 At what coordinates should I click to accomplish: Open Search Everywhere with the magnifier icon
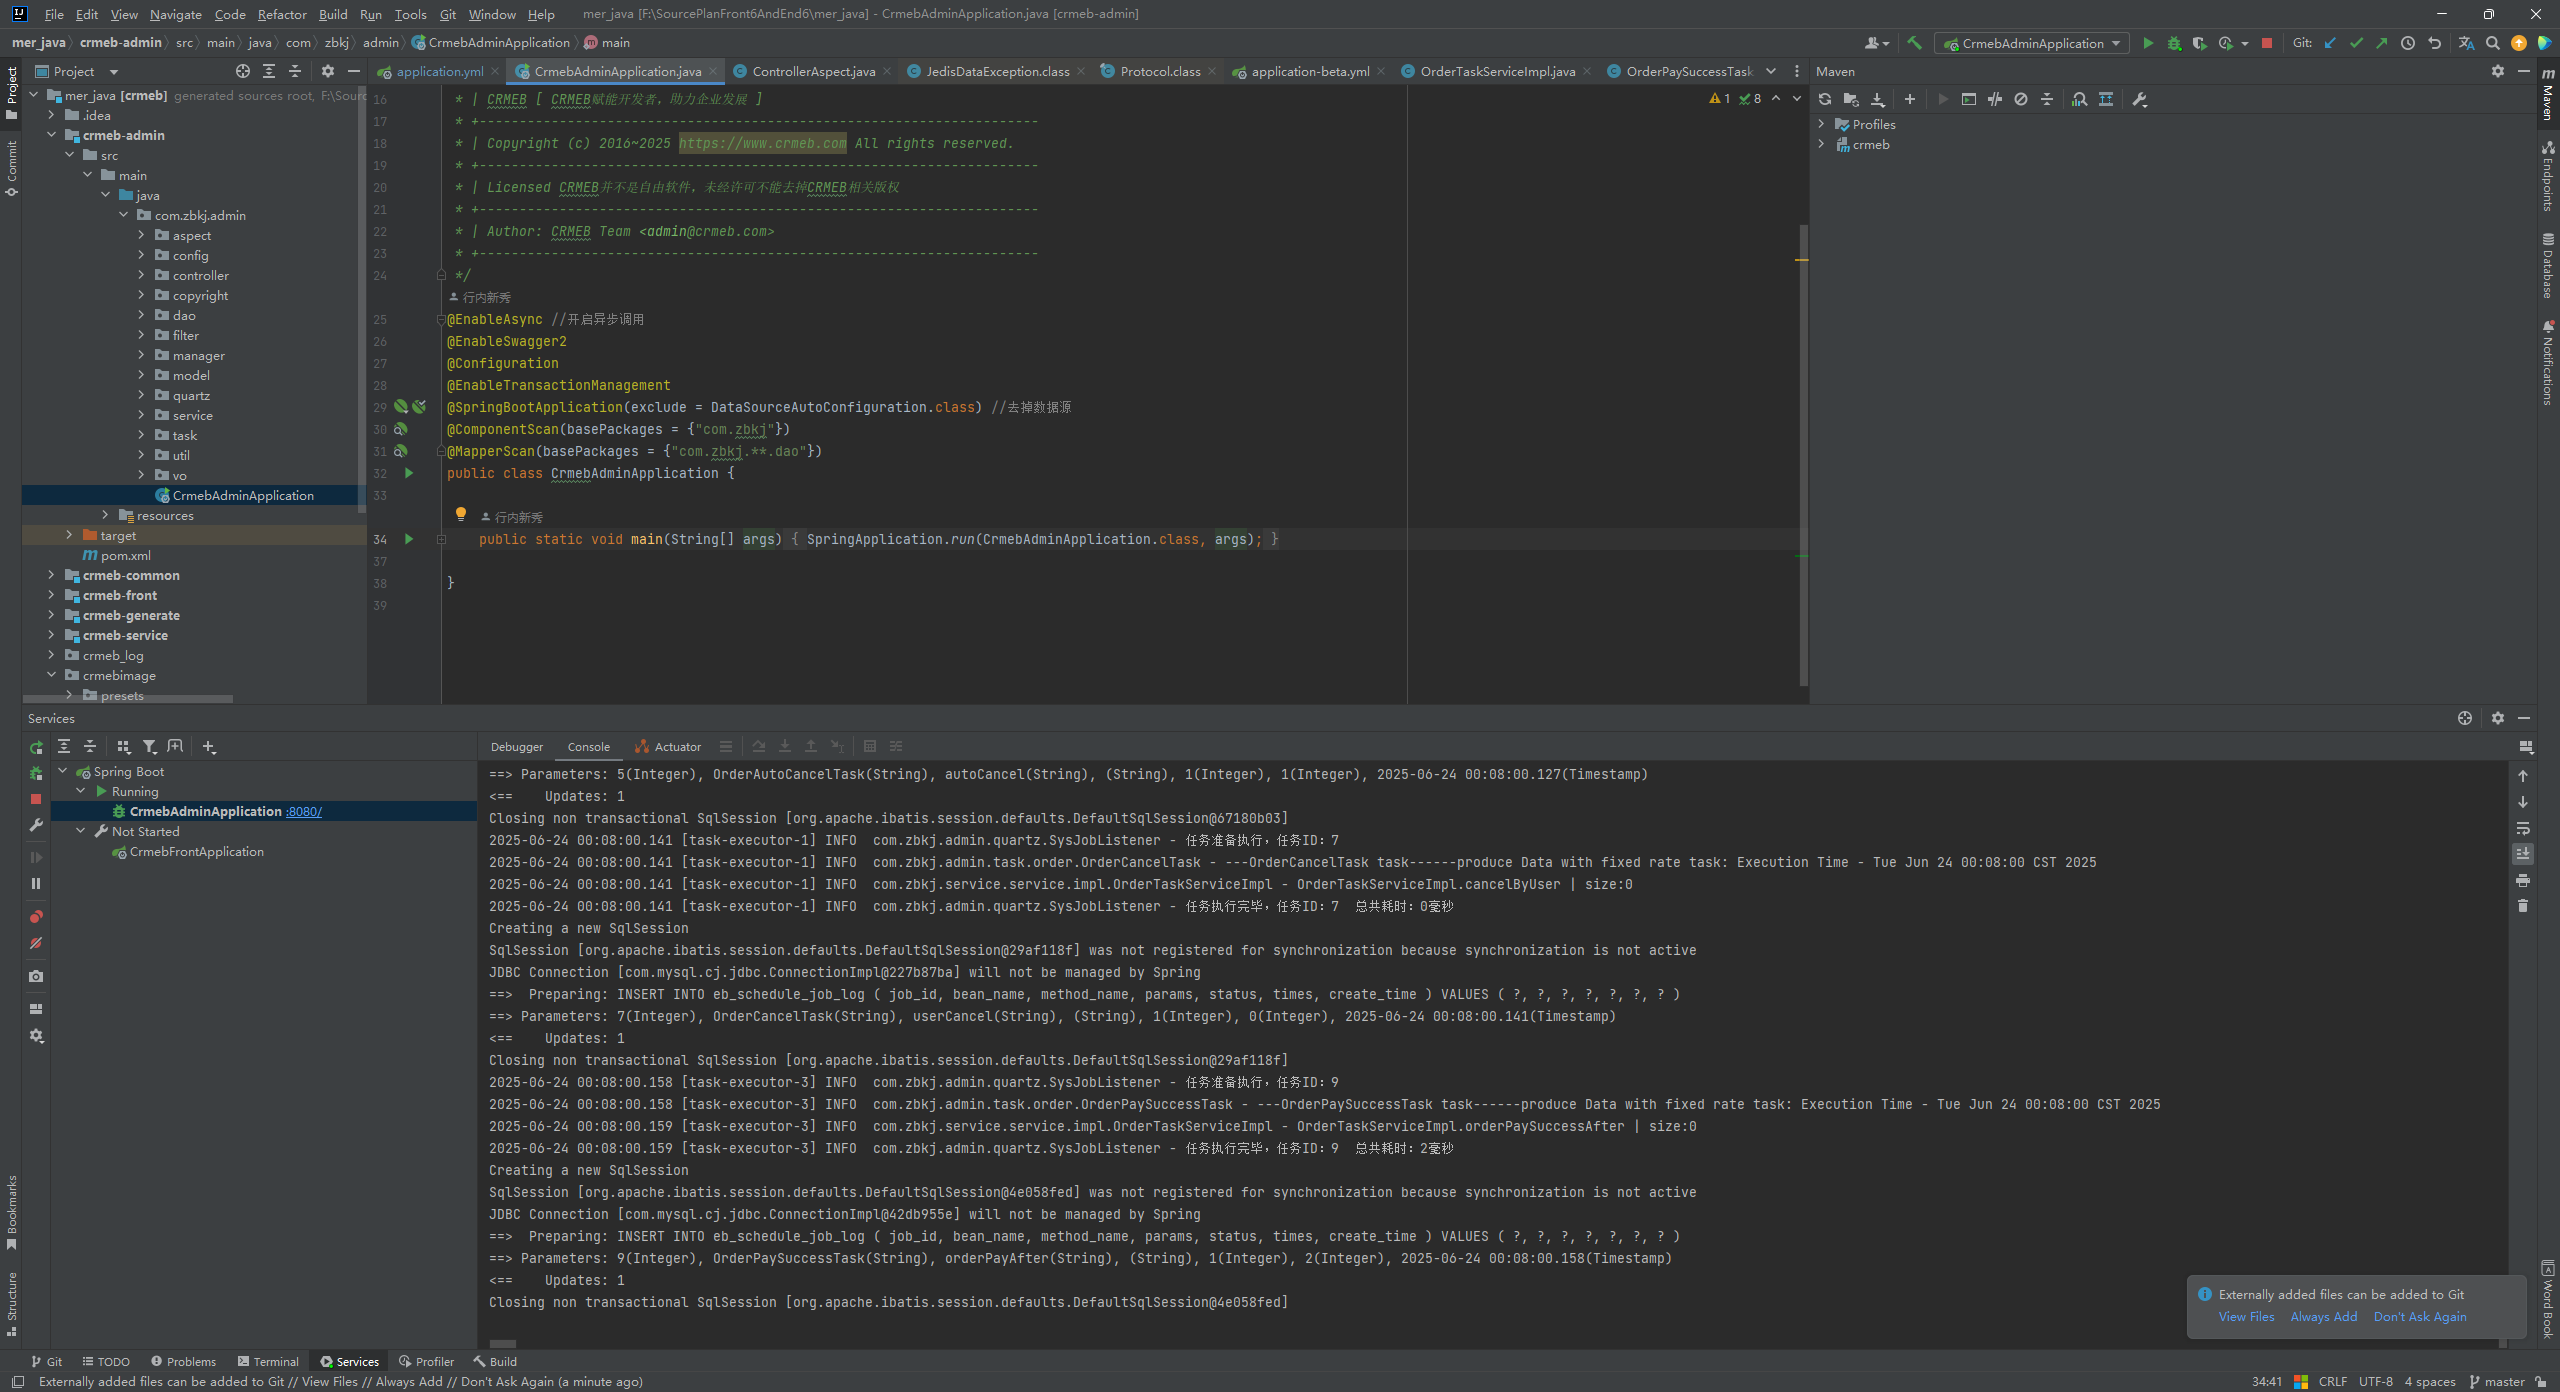[2493, 43]
